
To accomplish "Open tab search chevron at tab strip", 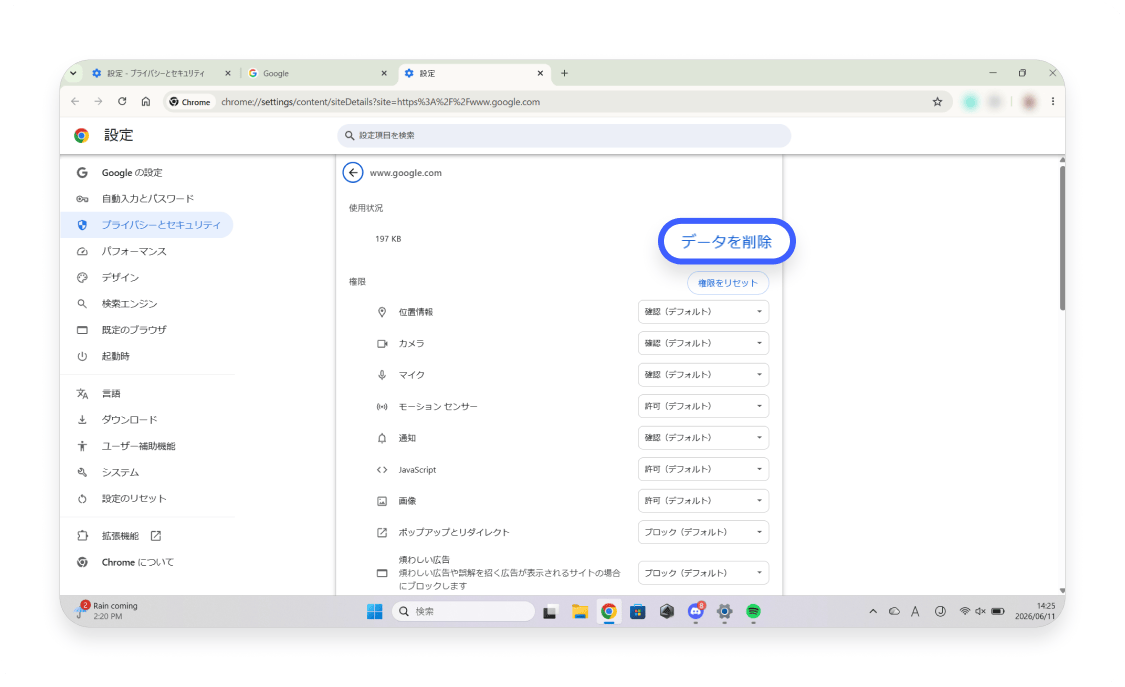I will (x=73, y=73).
